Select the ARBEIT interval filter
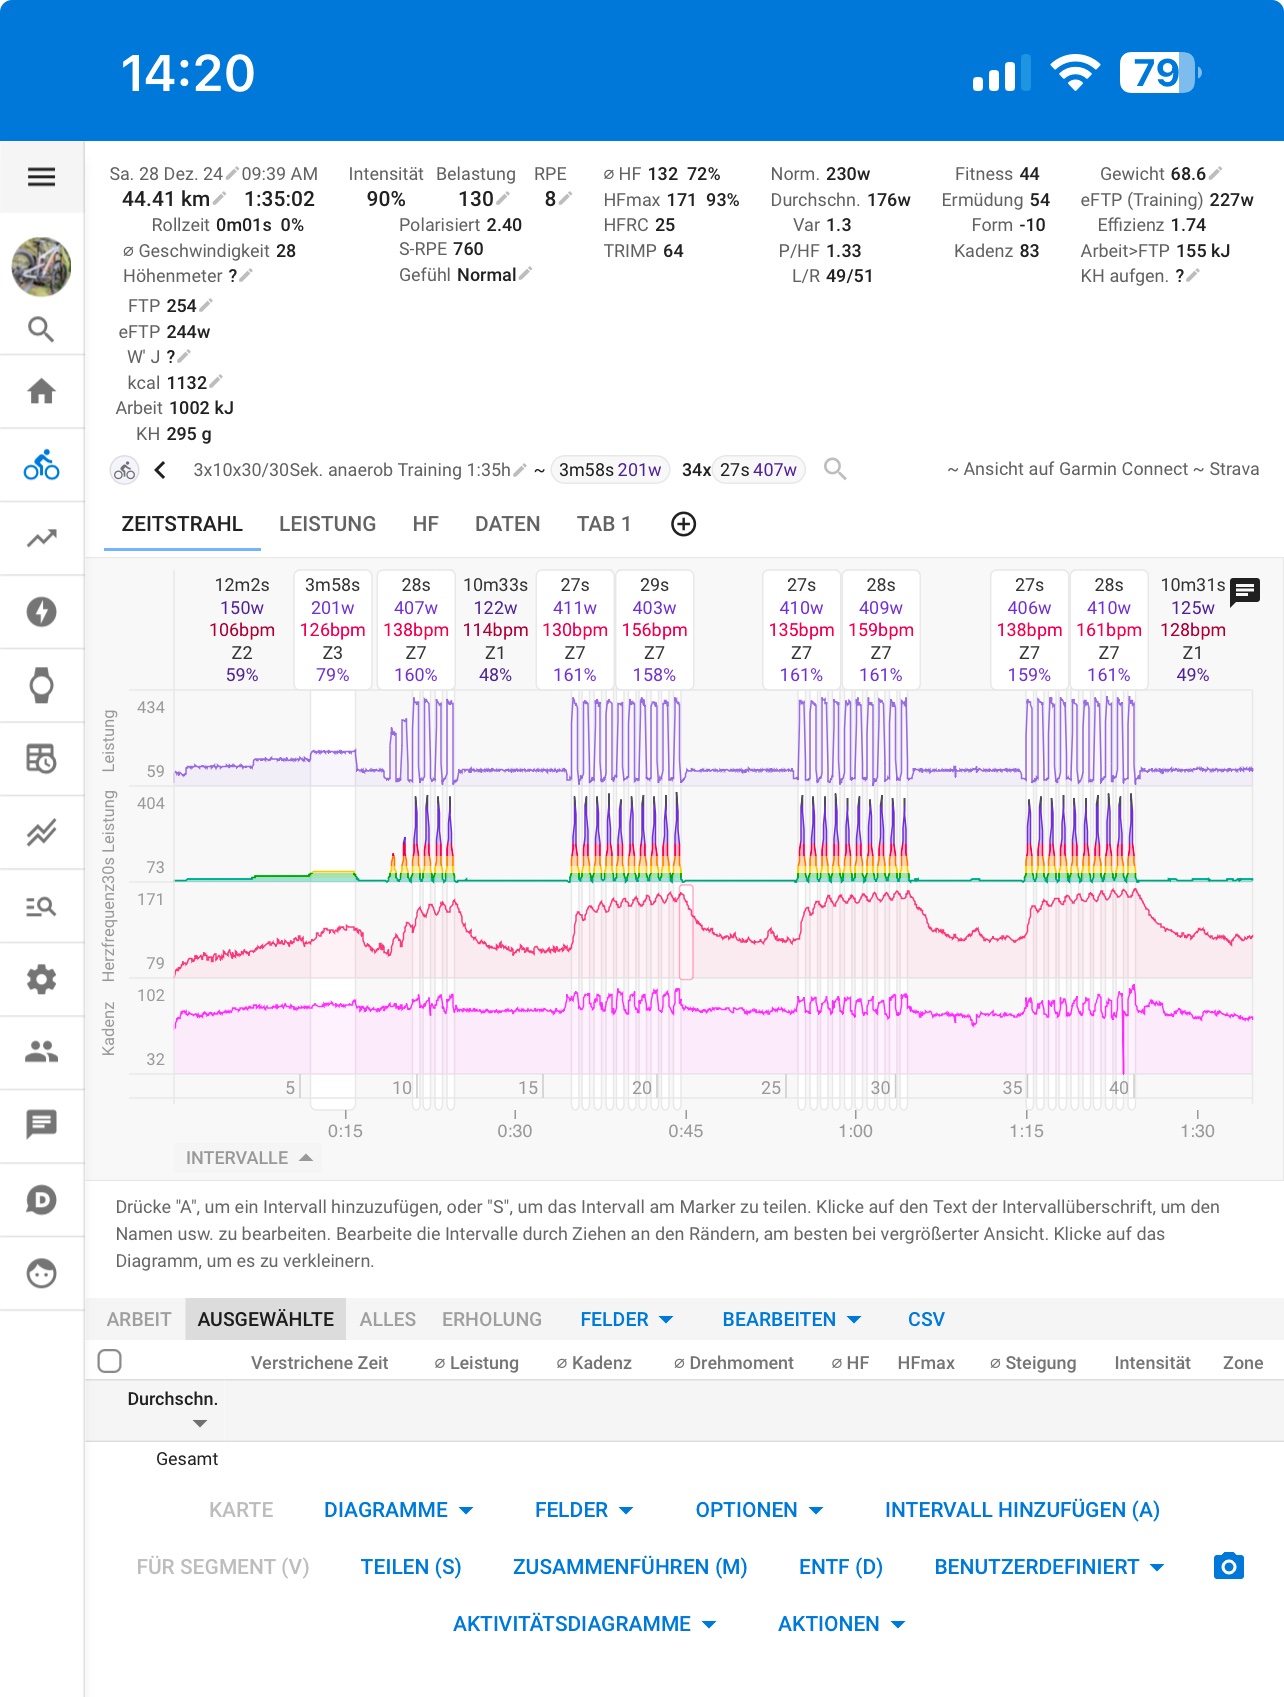Screen dimensions: 1284x1697 (x=139, y=1319)
